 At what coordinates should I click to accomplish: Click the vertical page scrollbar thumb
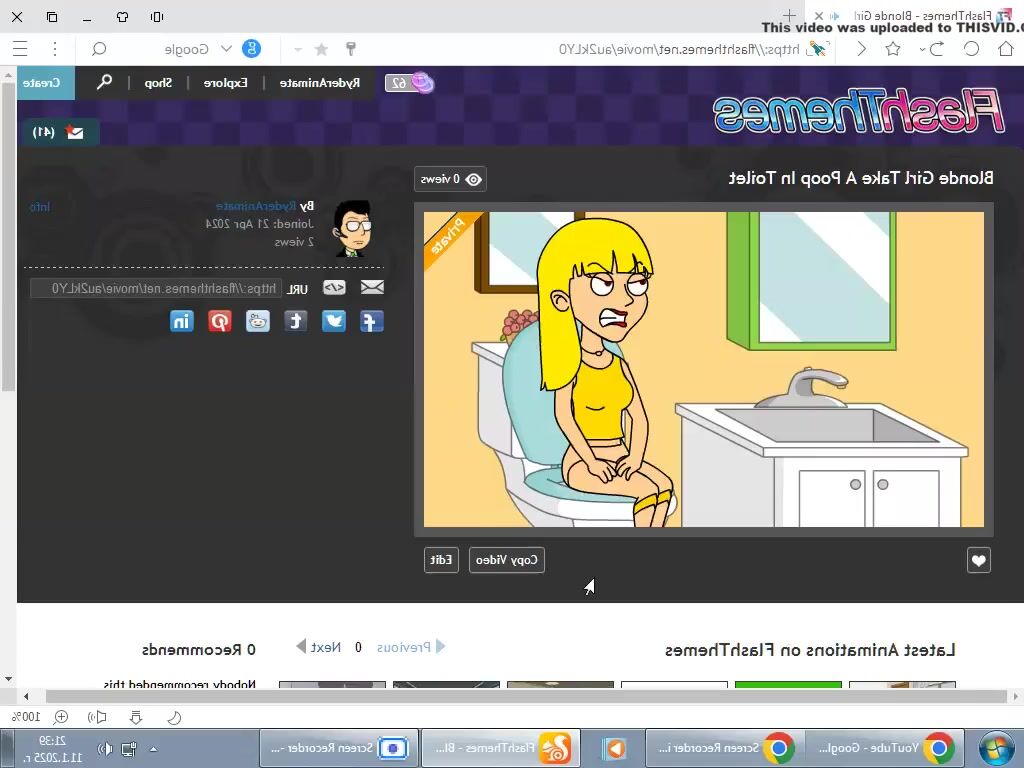[8, 236]
